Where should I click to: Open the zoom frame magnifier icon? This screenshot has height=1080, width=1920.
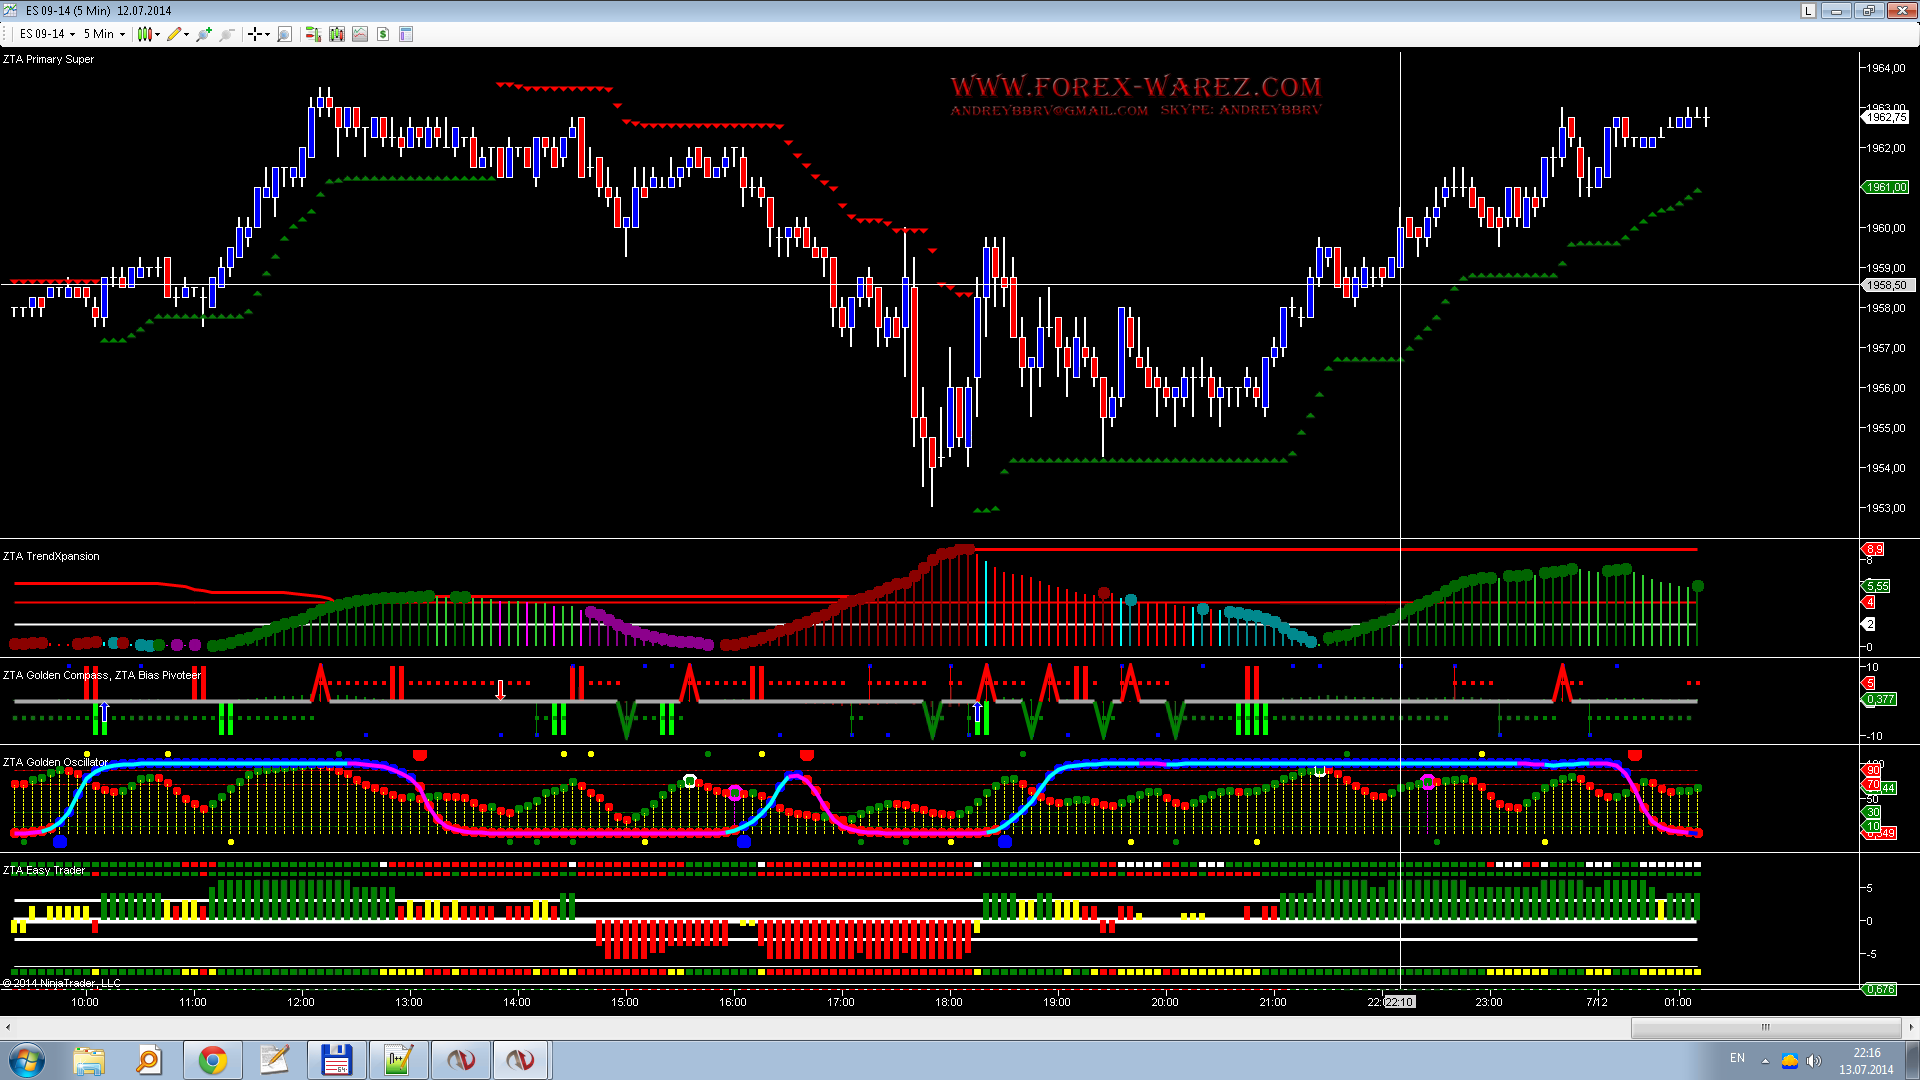tap(284, 34)
